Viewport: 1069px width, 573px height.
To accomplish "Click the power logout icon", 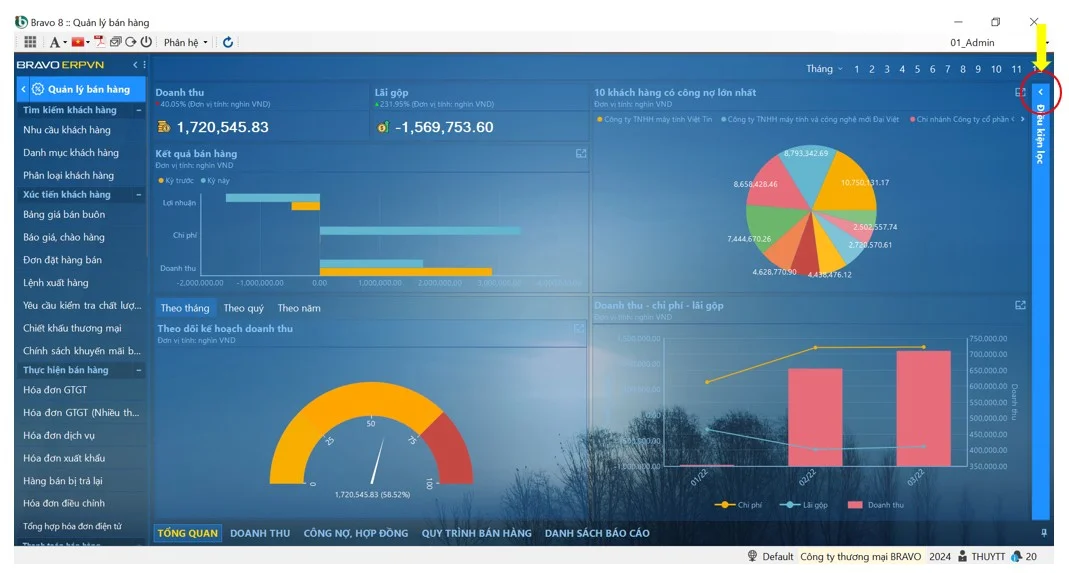I will 146,42.
